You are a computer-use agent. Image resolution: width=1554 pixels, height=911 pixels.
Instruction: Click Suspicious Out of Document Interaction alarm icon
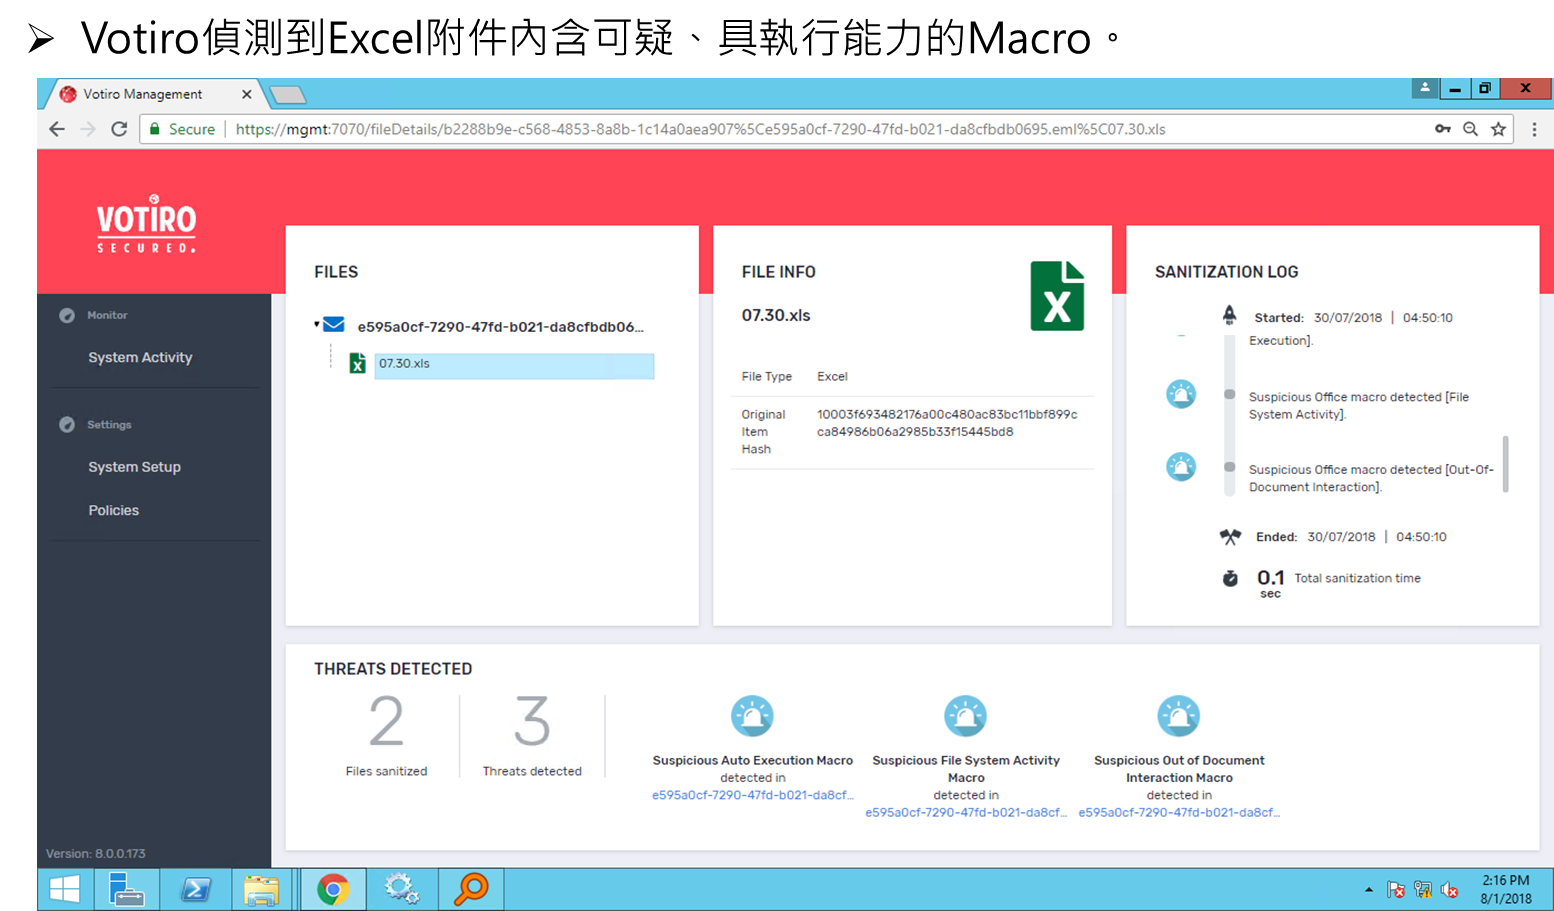1179,716
